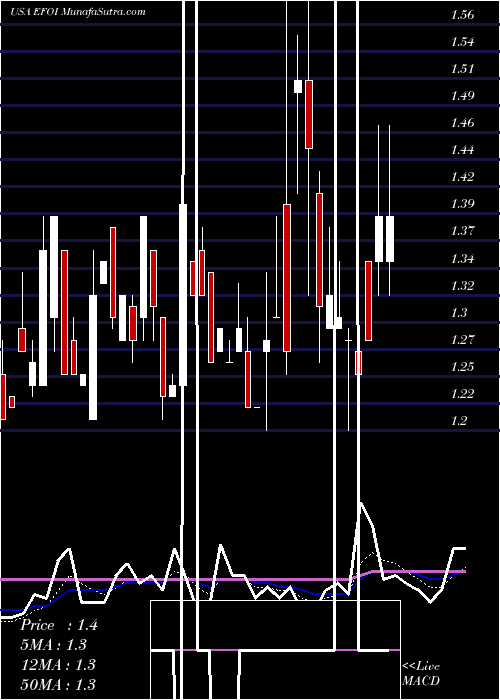
Task: Click the 1.42 price axis label
Action: 462,177
